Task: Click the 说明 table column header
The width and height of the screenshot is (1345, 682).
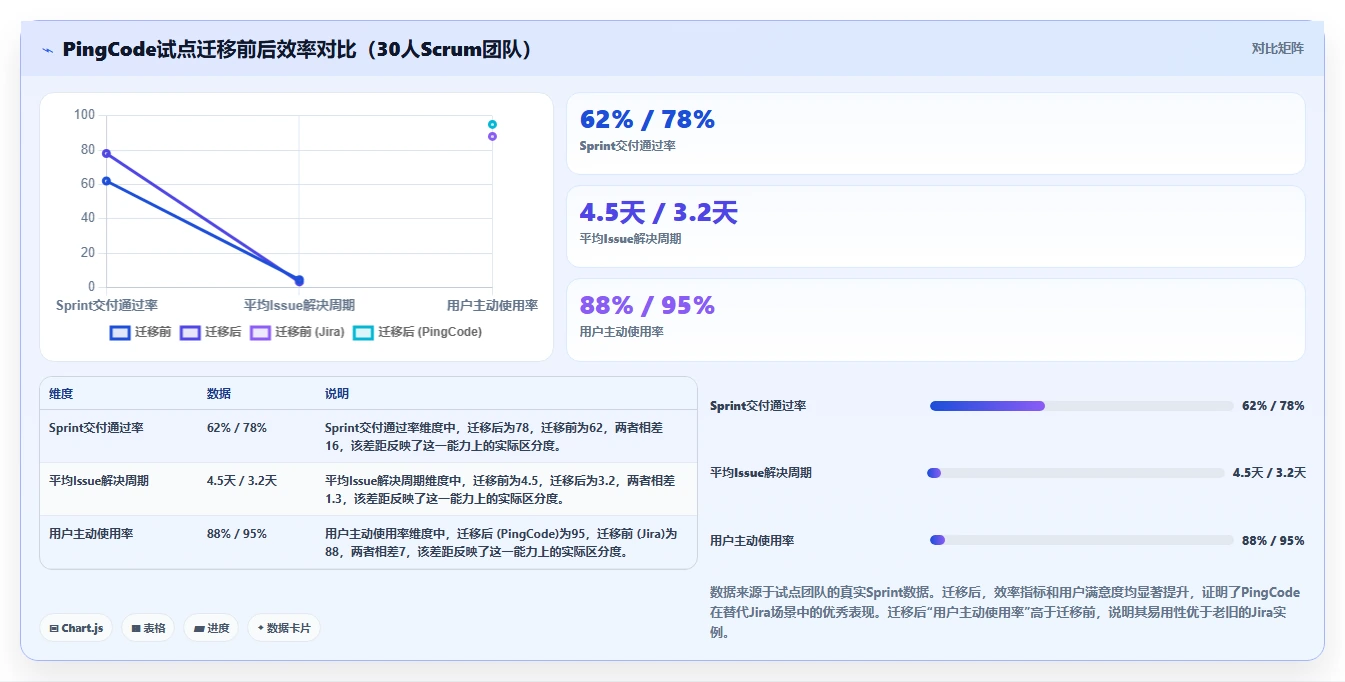Action: coord(337,394)
